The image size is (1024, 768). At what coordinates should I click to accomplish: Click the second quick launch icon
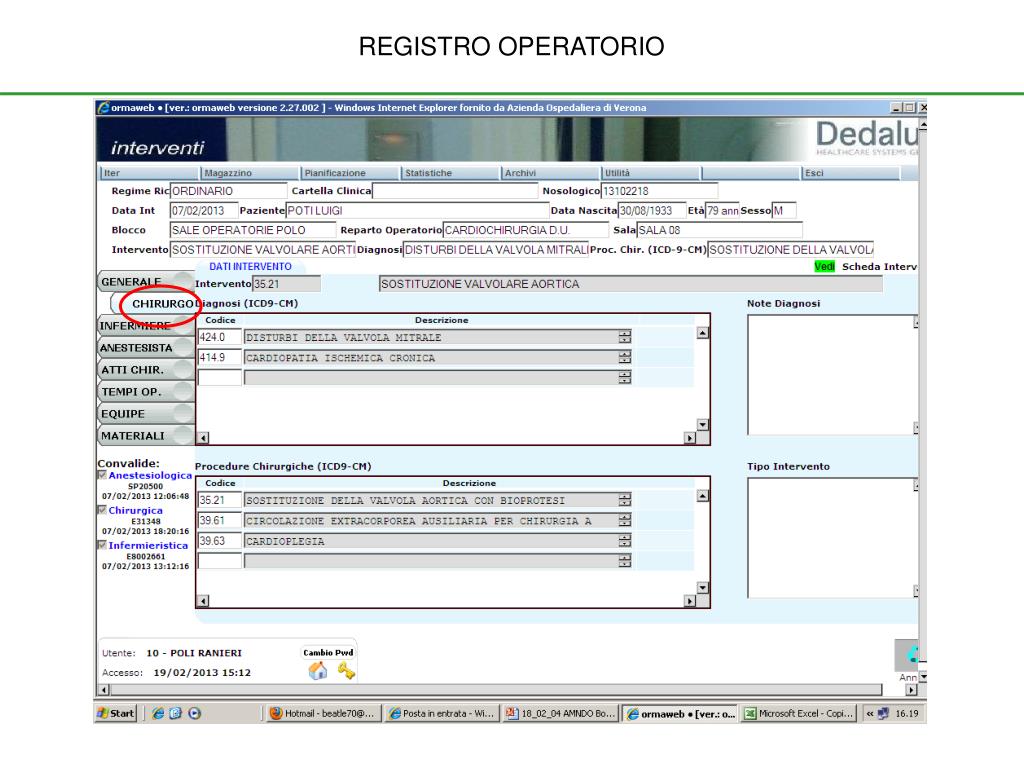pos(176,713)
